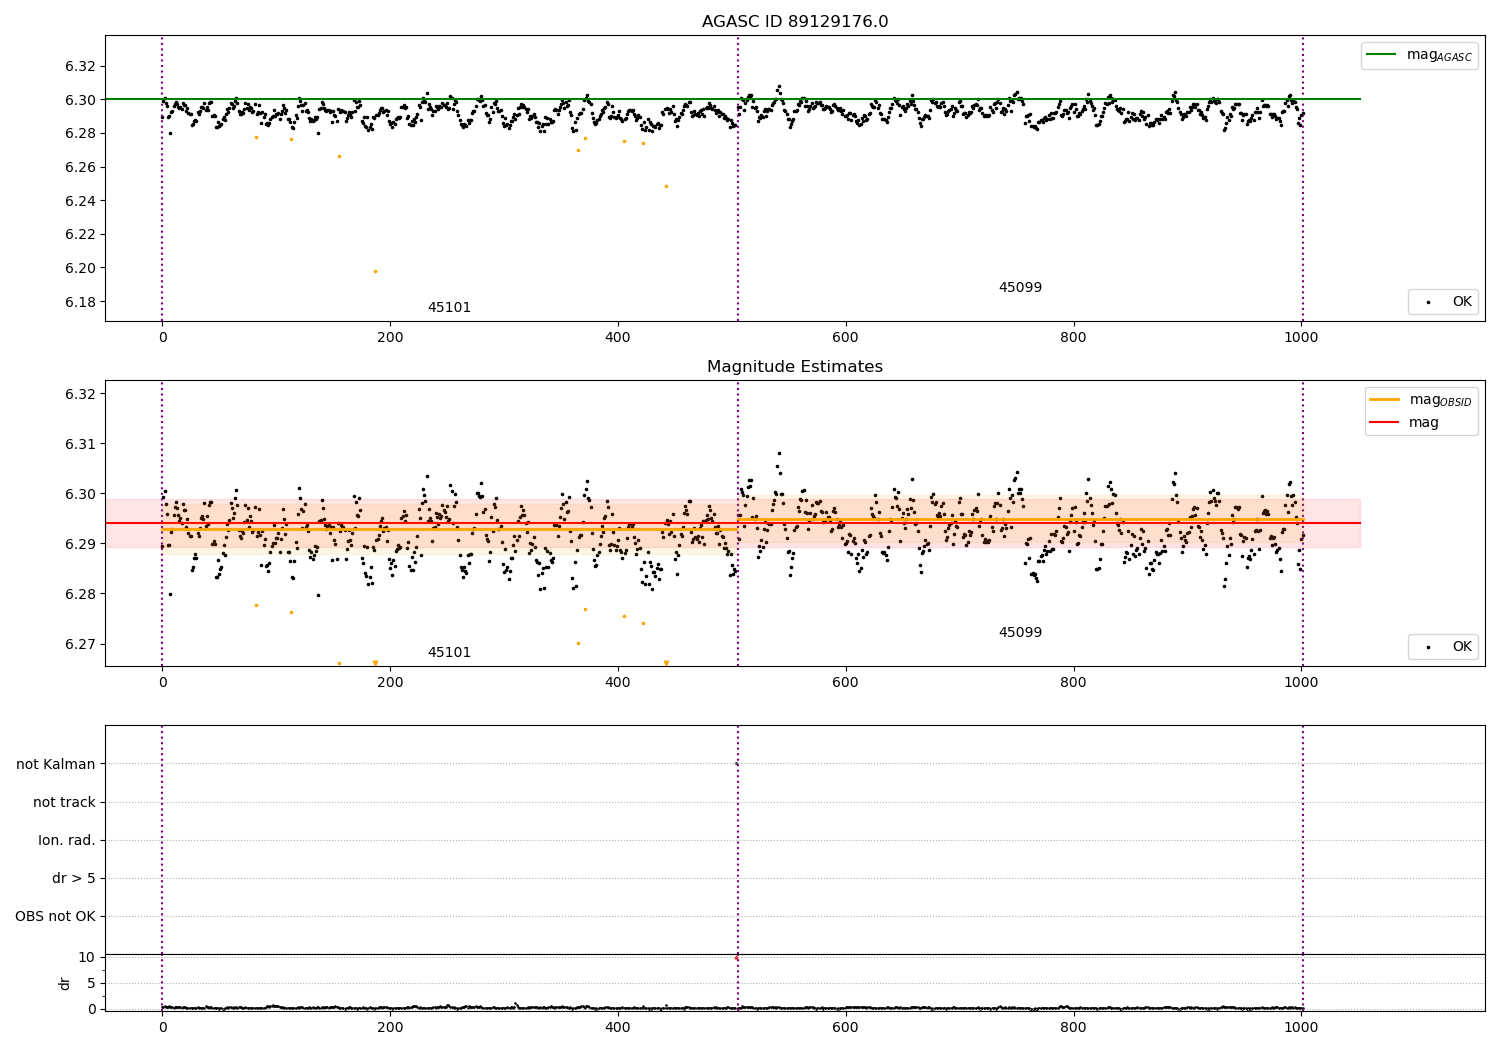Click x-axis tick "200" under Magnitude Estimates plot

pos(390,683)
